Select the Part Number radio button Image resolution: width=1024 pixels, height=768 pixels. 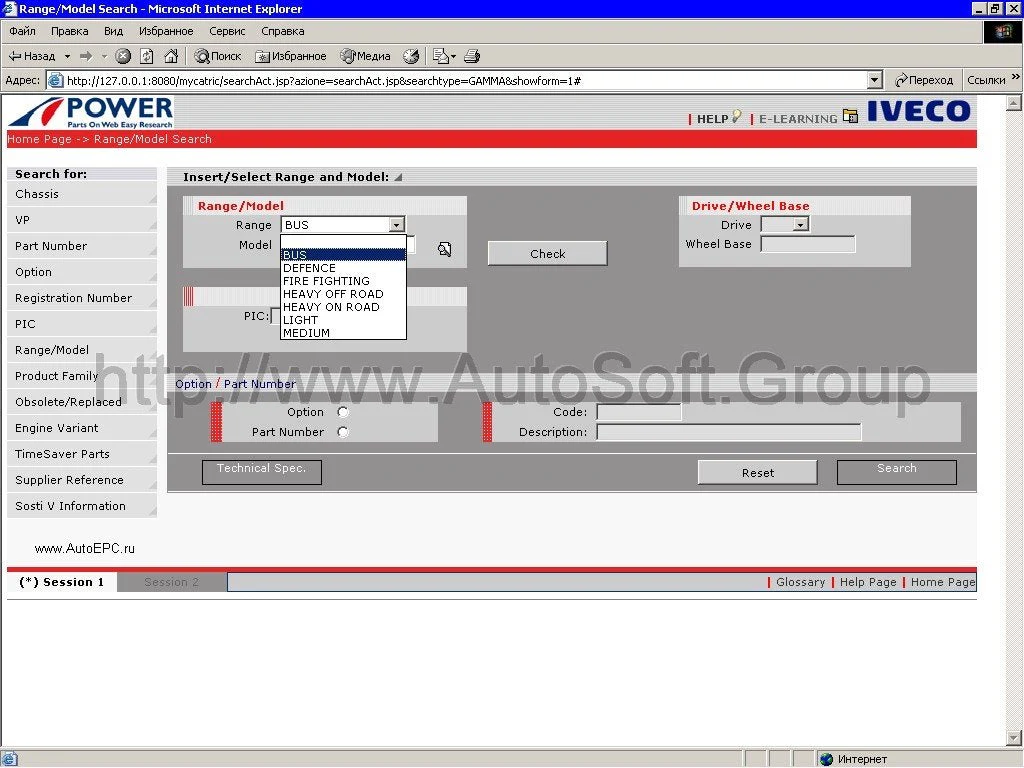(x=343, y=432)
